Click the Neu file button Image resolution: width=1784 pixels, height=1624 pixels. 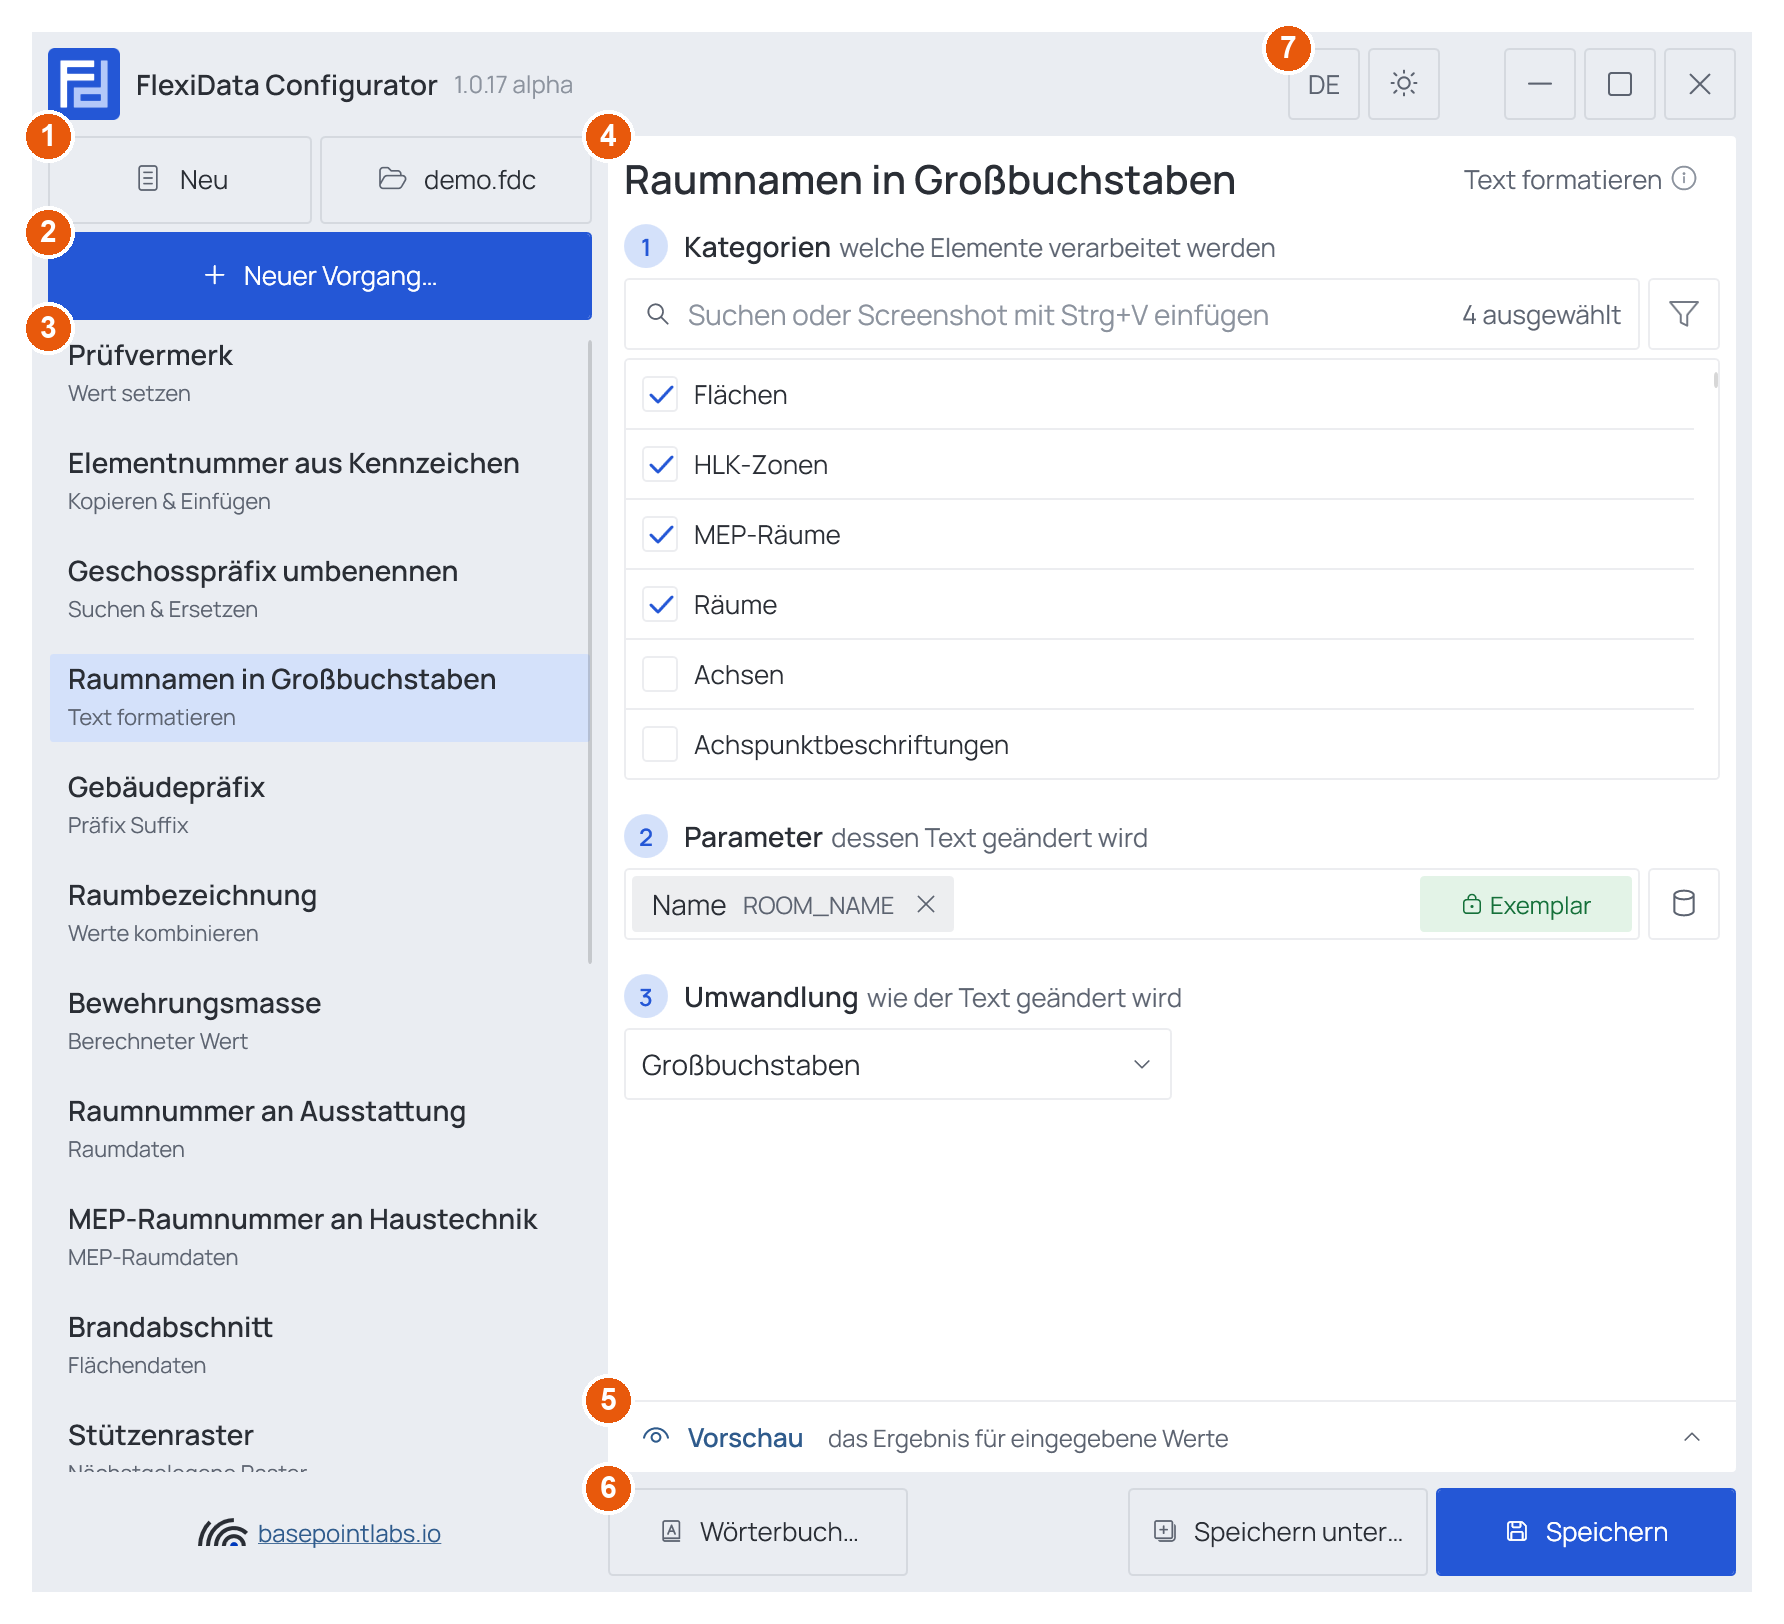coord(180,180)
